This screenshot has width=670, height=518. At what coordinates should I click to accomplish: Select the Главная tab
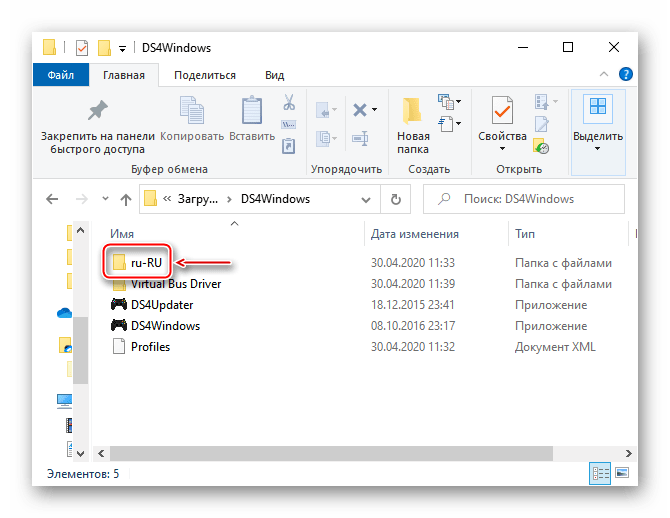tap(123, 75)
